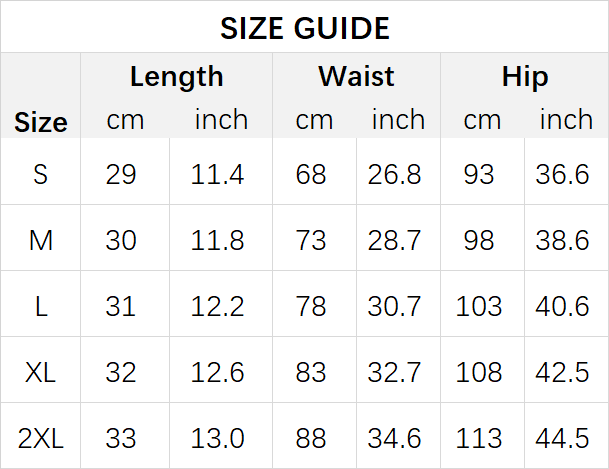Click the SIZE GUIDE title
This screenshot has height=469, width=609.
coord(305,28)
